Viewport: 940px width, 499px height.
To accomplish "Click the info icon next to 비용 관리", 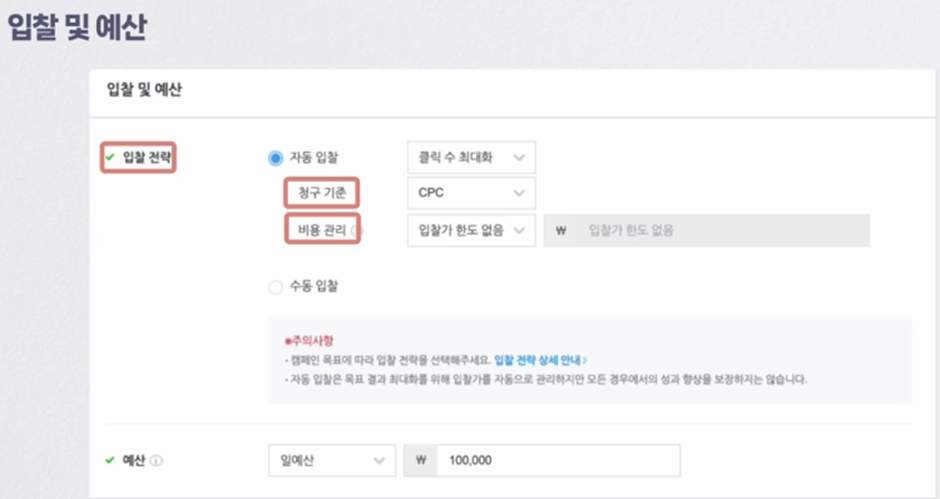I will point(357,230).
